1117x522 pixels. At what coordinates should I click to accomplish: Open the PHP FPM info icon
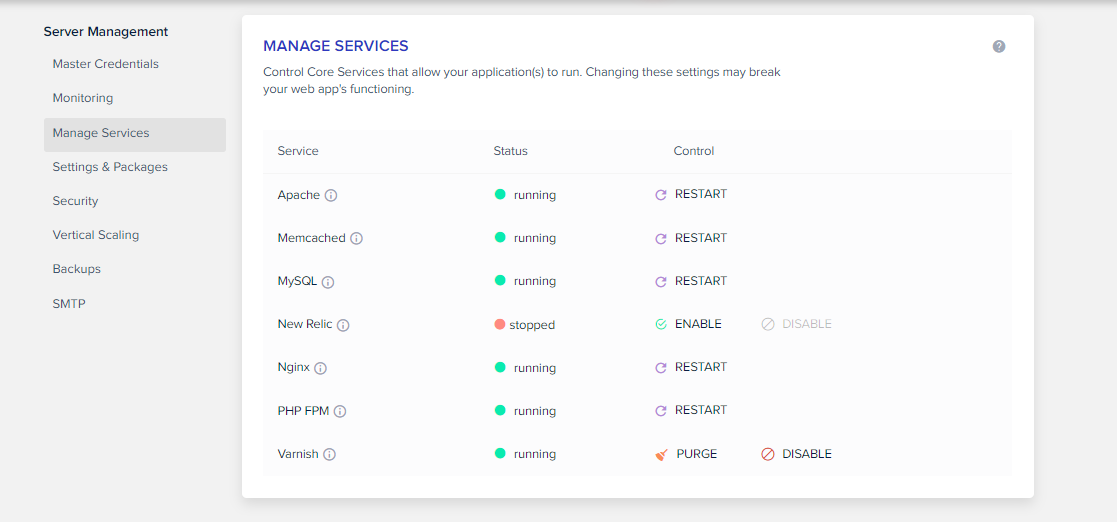340,411
